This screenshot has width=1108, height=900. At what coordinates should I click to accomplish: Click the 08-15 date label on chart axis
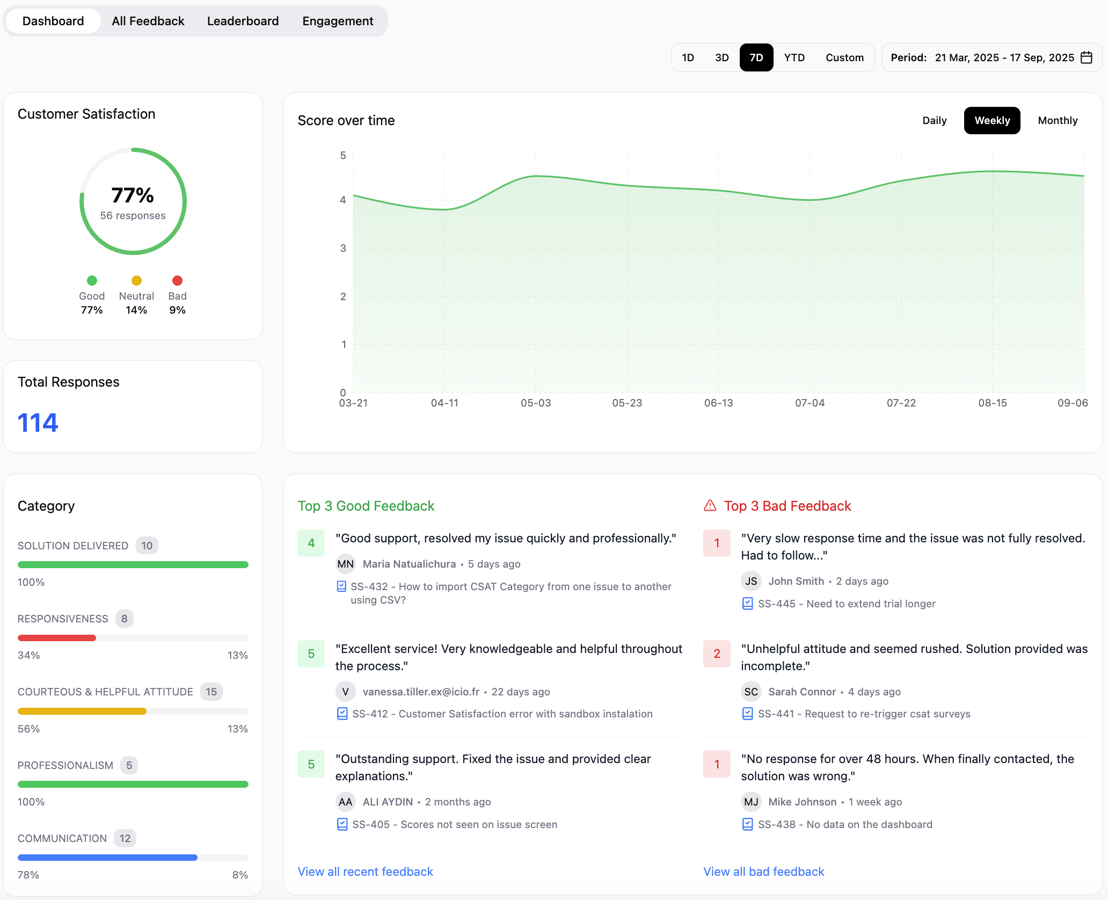click(x=992, y=403)
